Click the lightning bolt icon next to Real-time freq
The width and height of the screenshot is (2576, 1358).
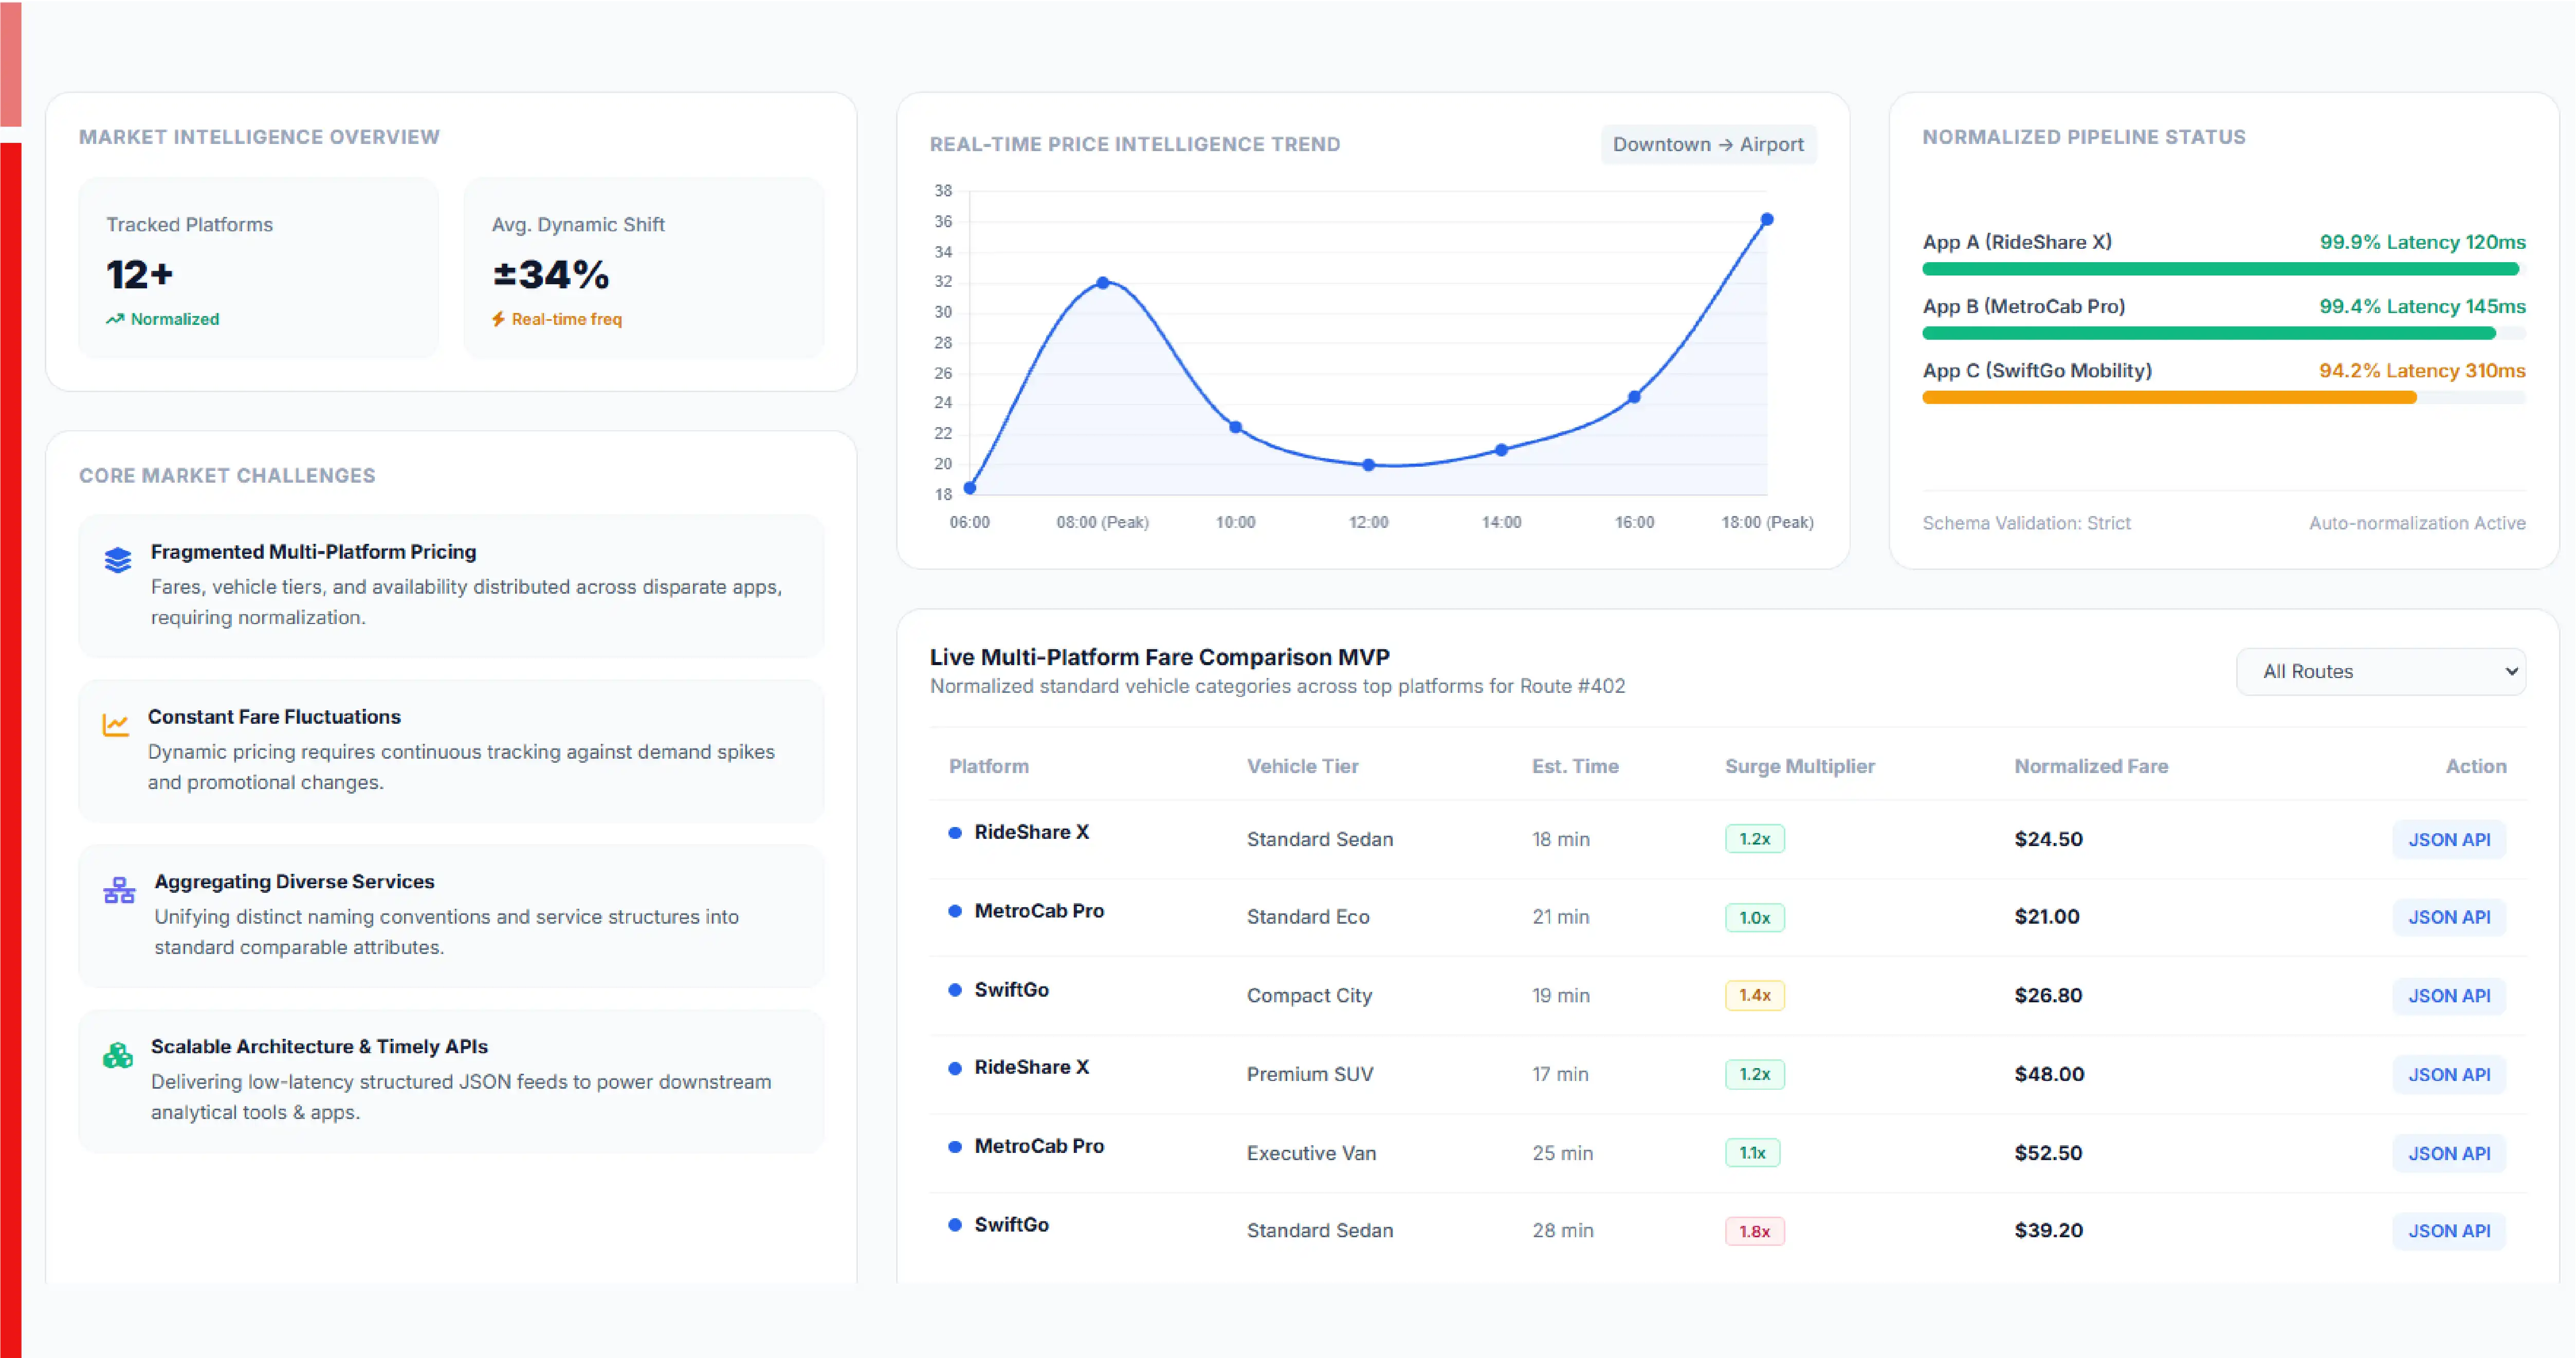tap(498, 319)
